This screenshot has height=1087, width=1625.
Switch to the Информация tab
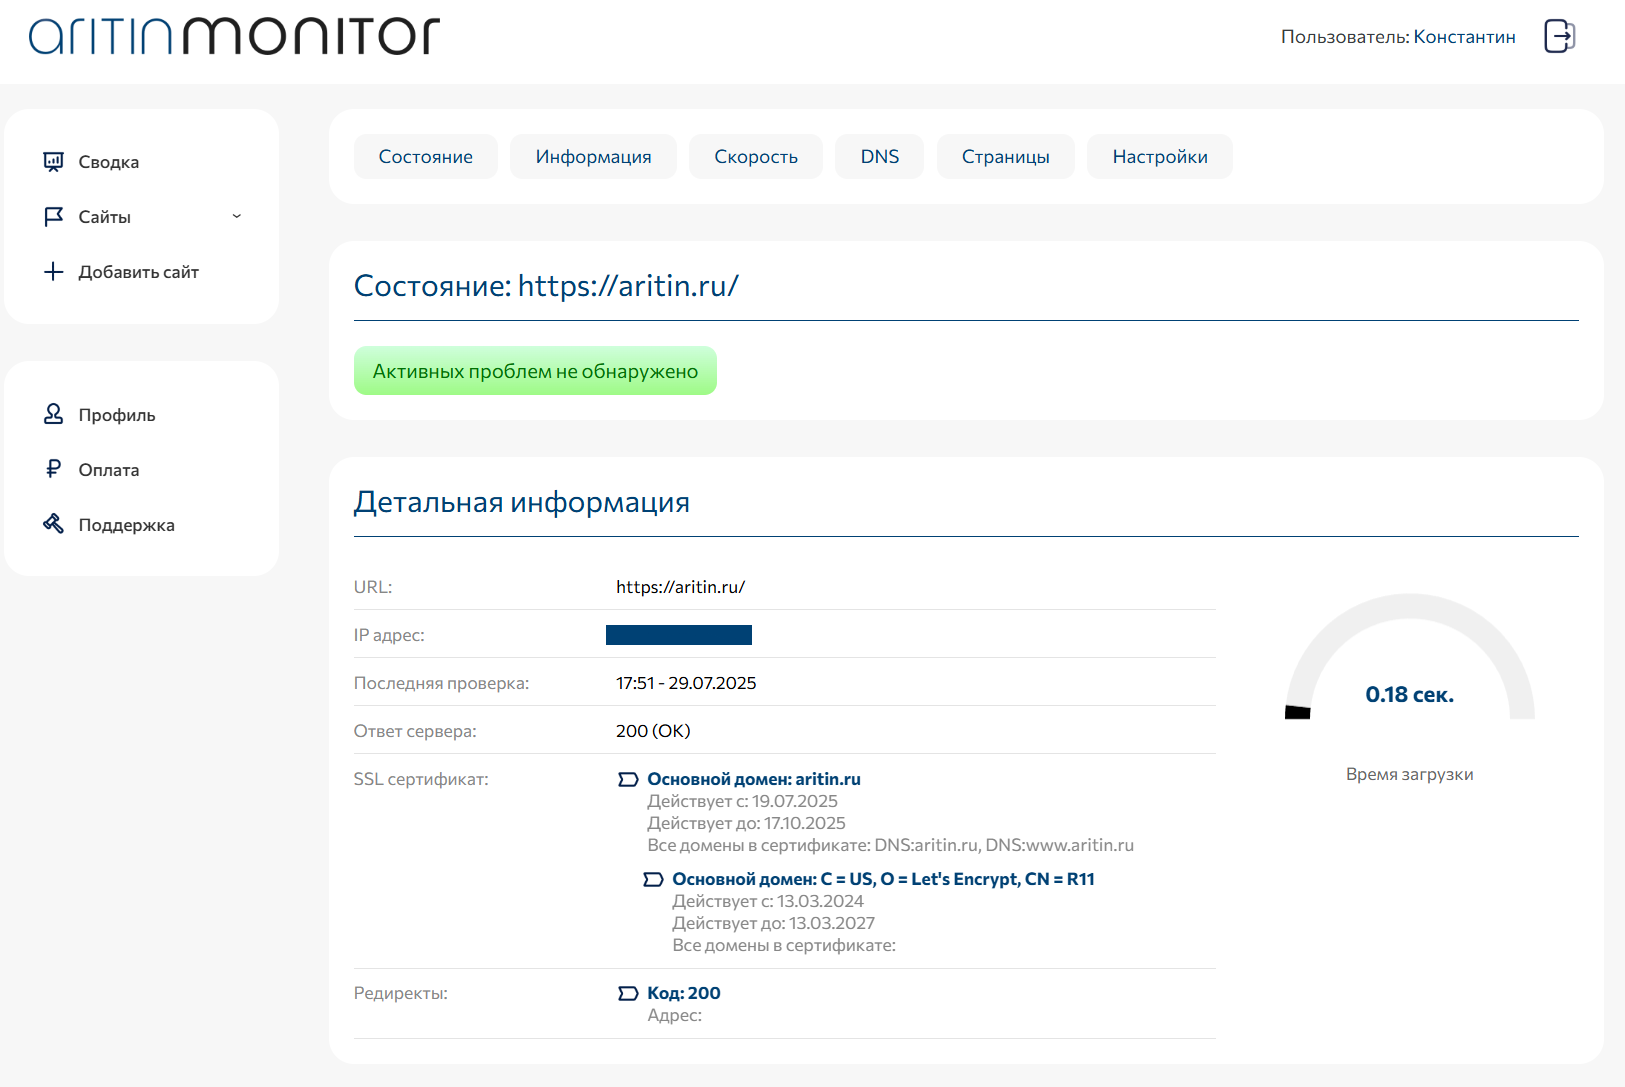coord(593,157)
